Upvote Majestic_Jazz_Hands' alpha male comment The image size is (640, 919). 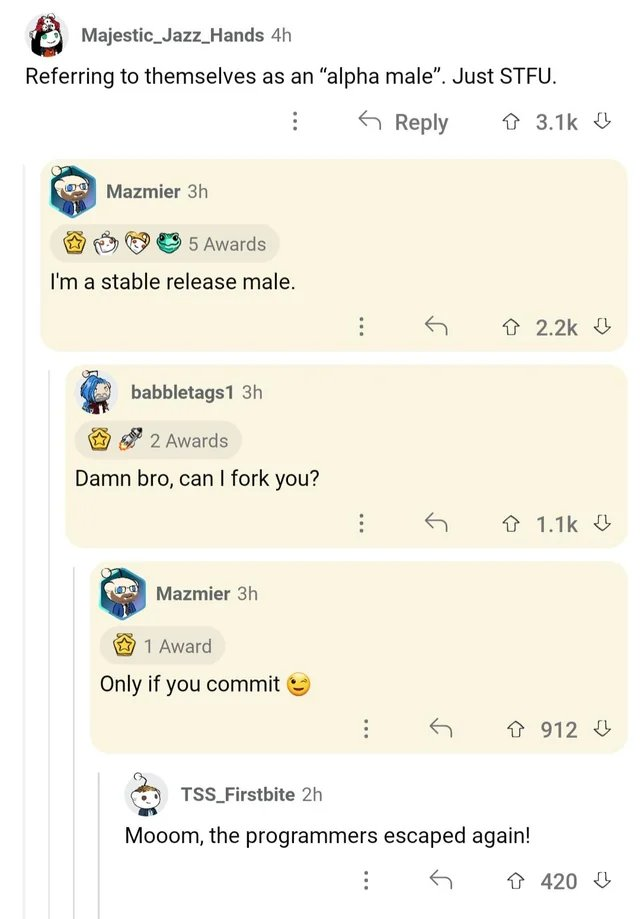coord(511,122)
